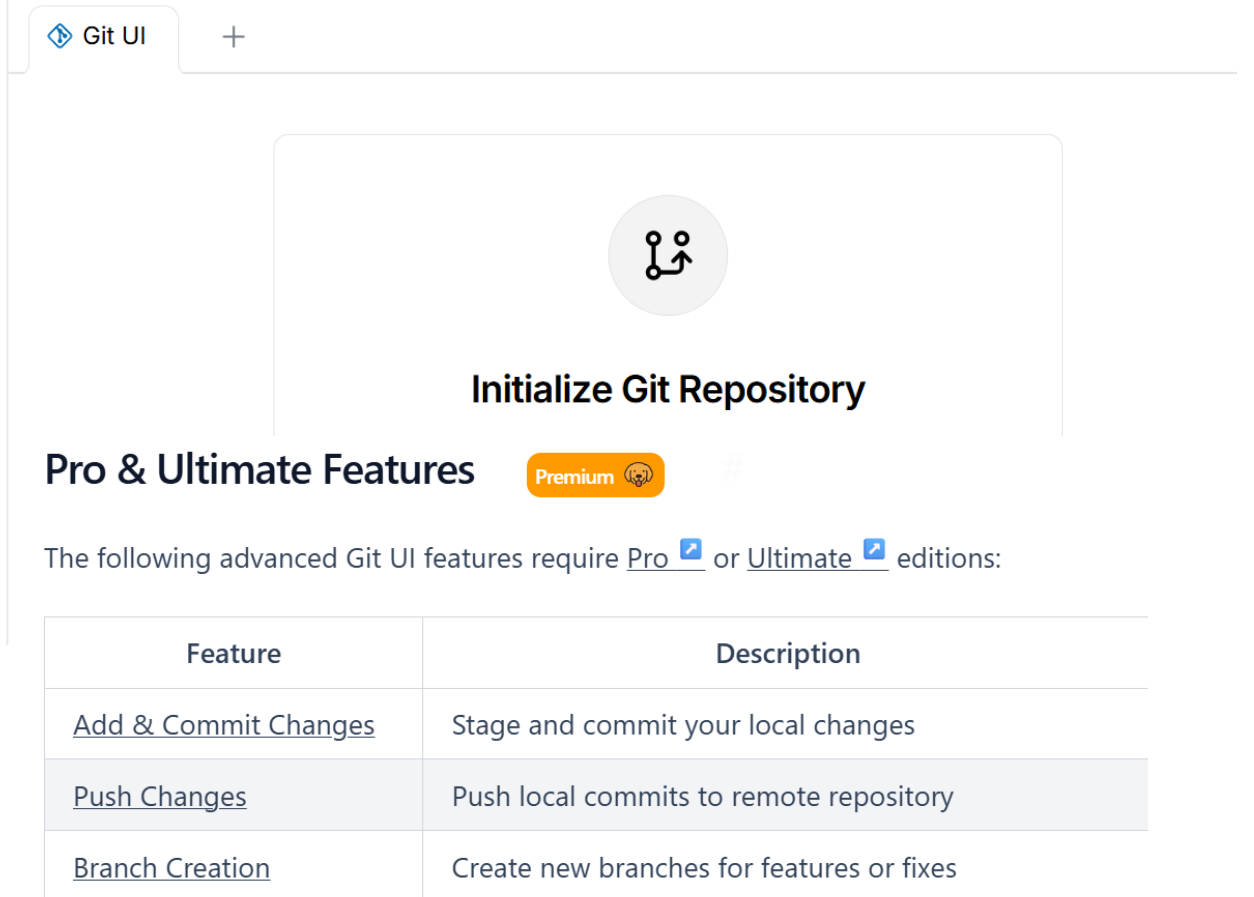
Task: Click the dog emoji in the Premium badge
Action: (x=638, y=476)
